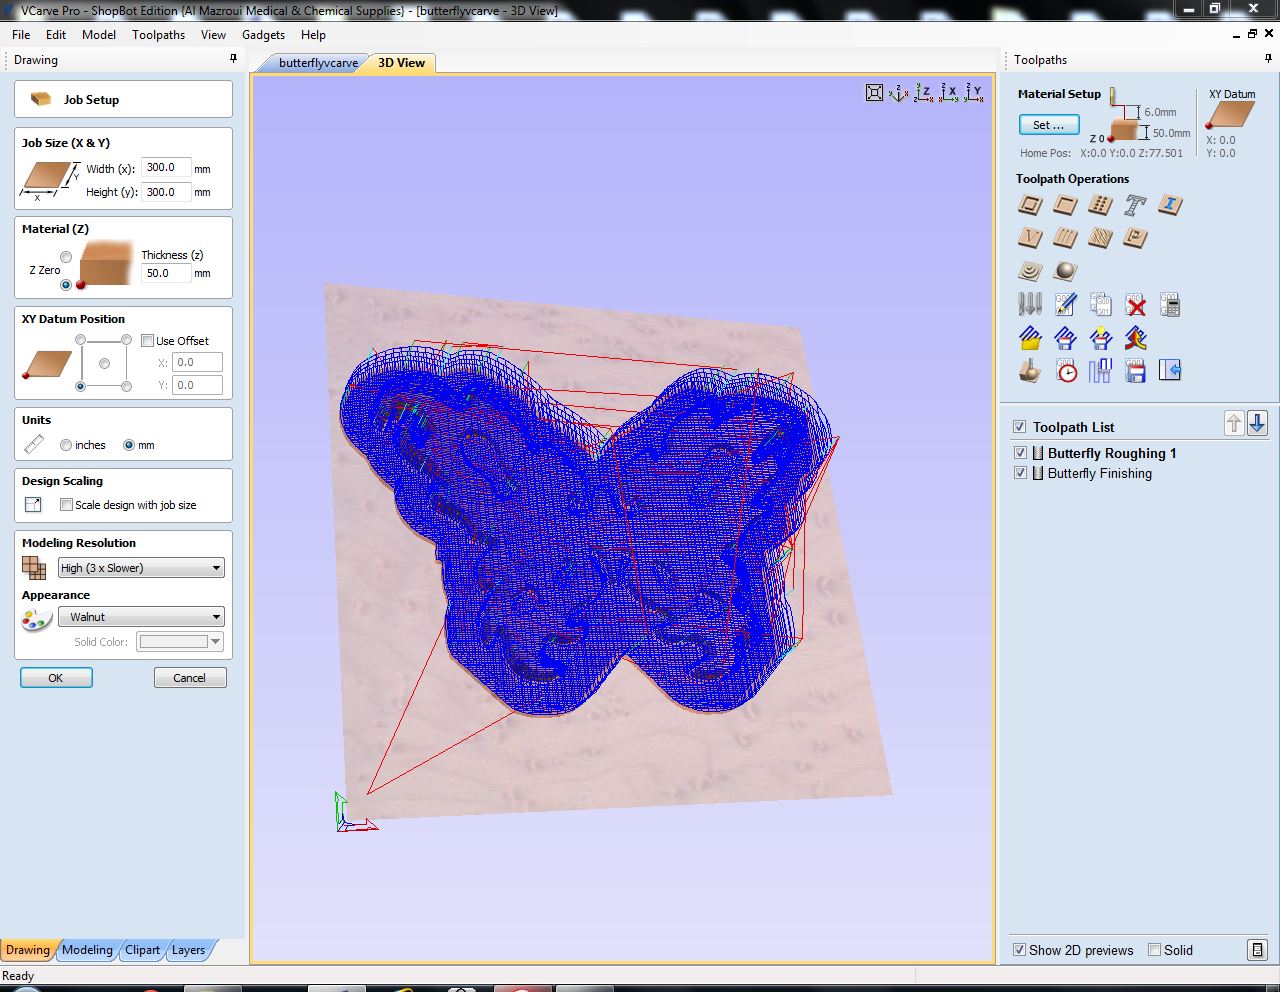Open the 3D Roughing toolpath icon

[x=1030, y=271]
